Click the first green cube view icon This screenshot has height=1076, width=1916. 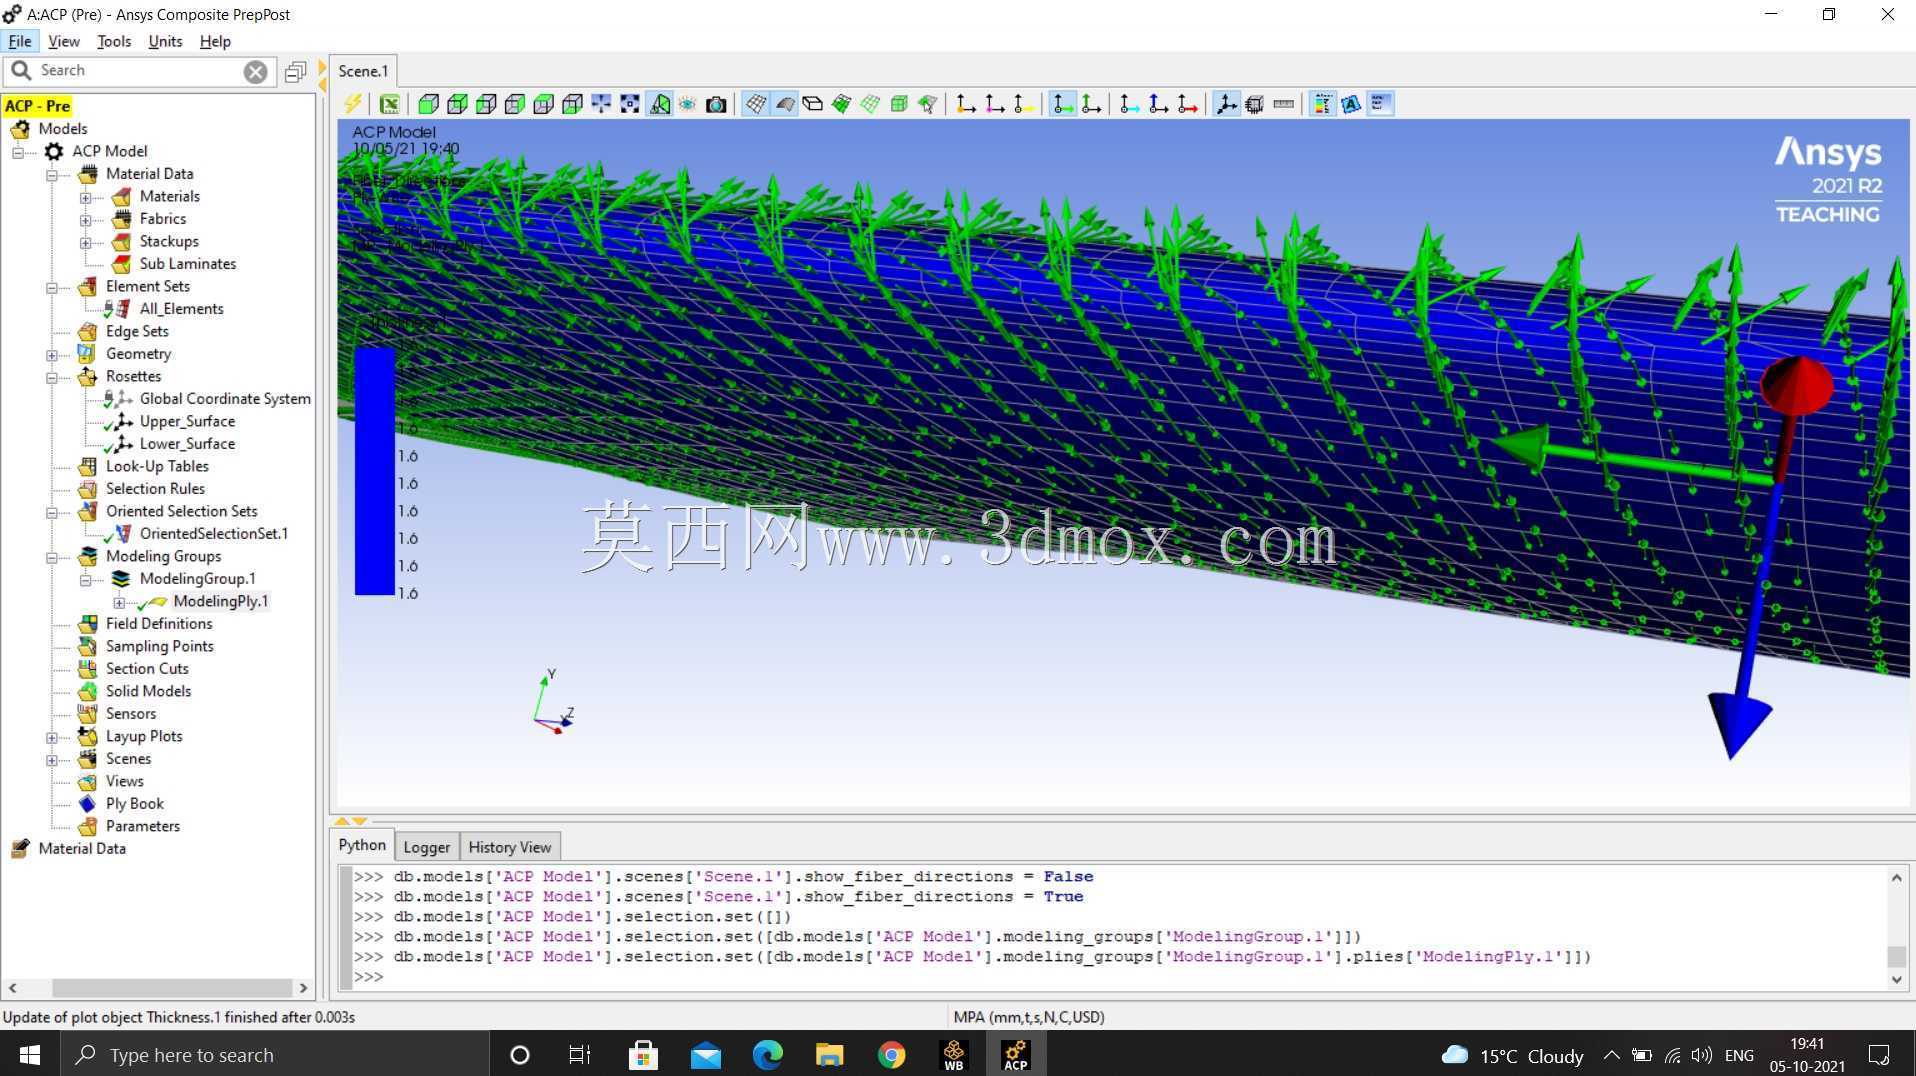[x=428, y=104]
